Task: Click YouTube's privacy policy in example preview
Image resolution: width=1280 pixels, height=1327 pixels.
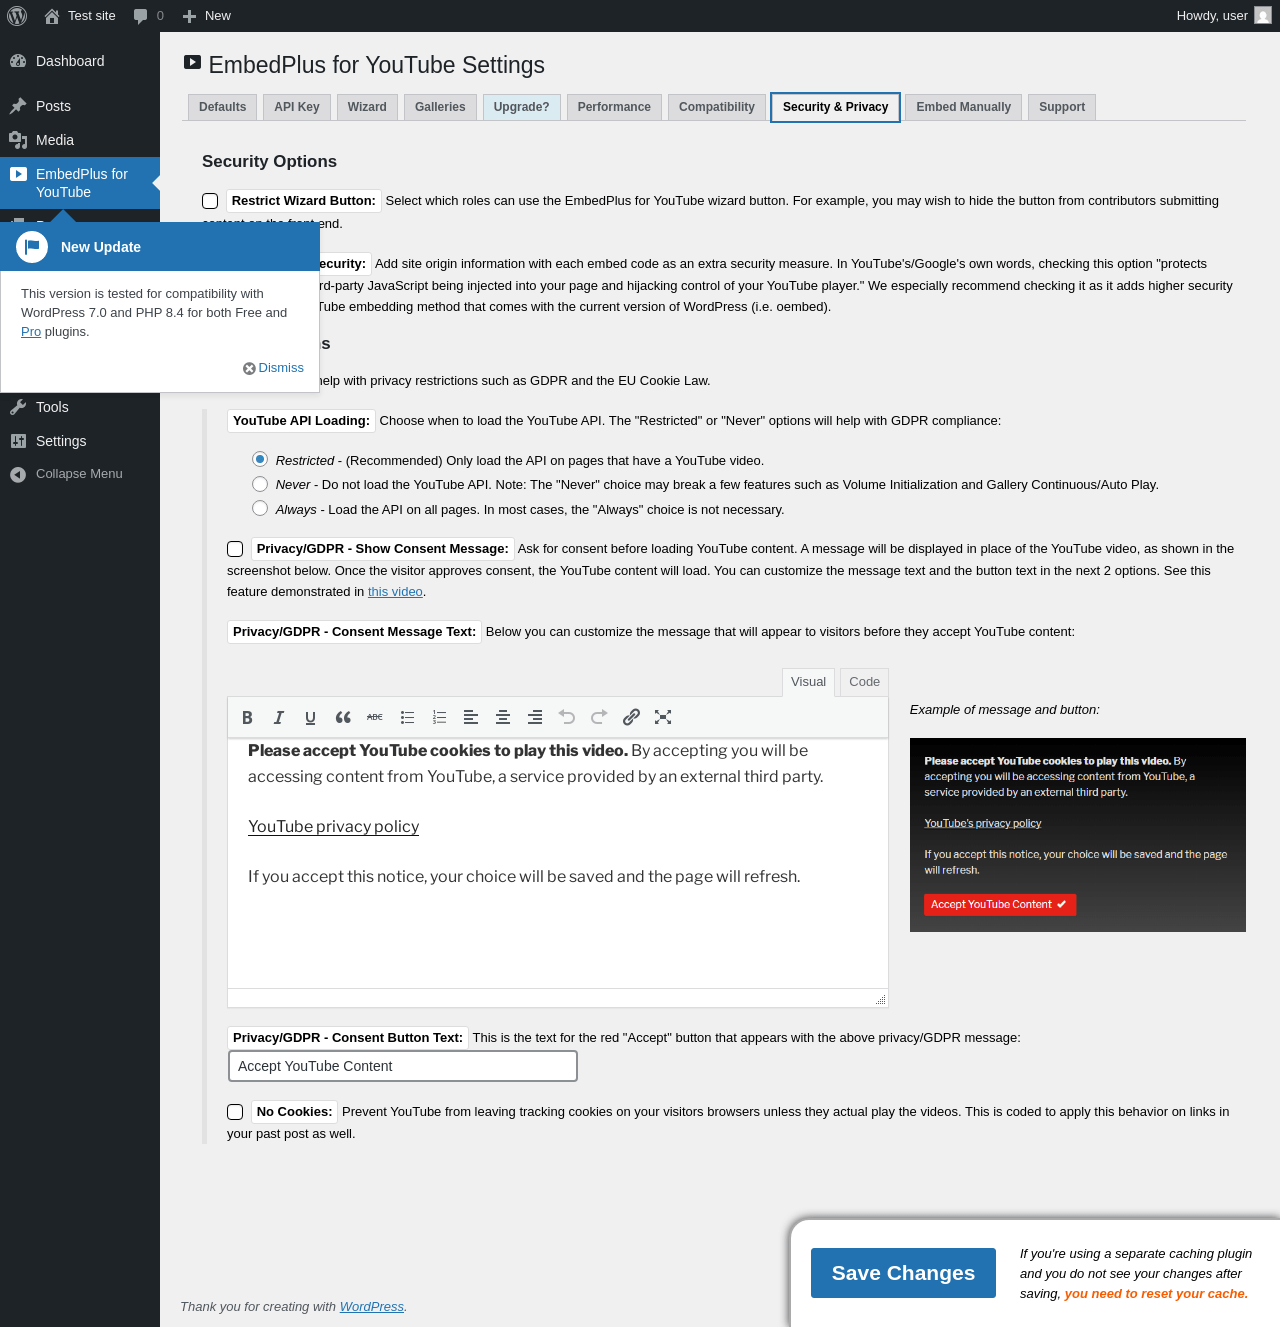Action: click(x=982, y=823)
